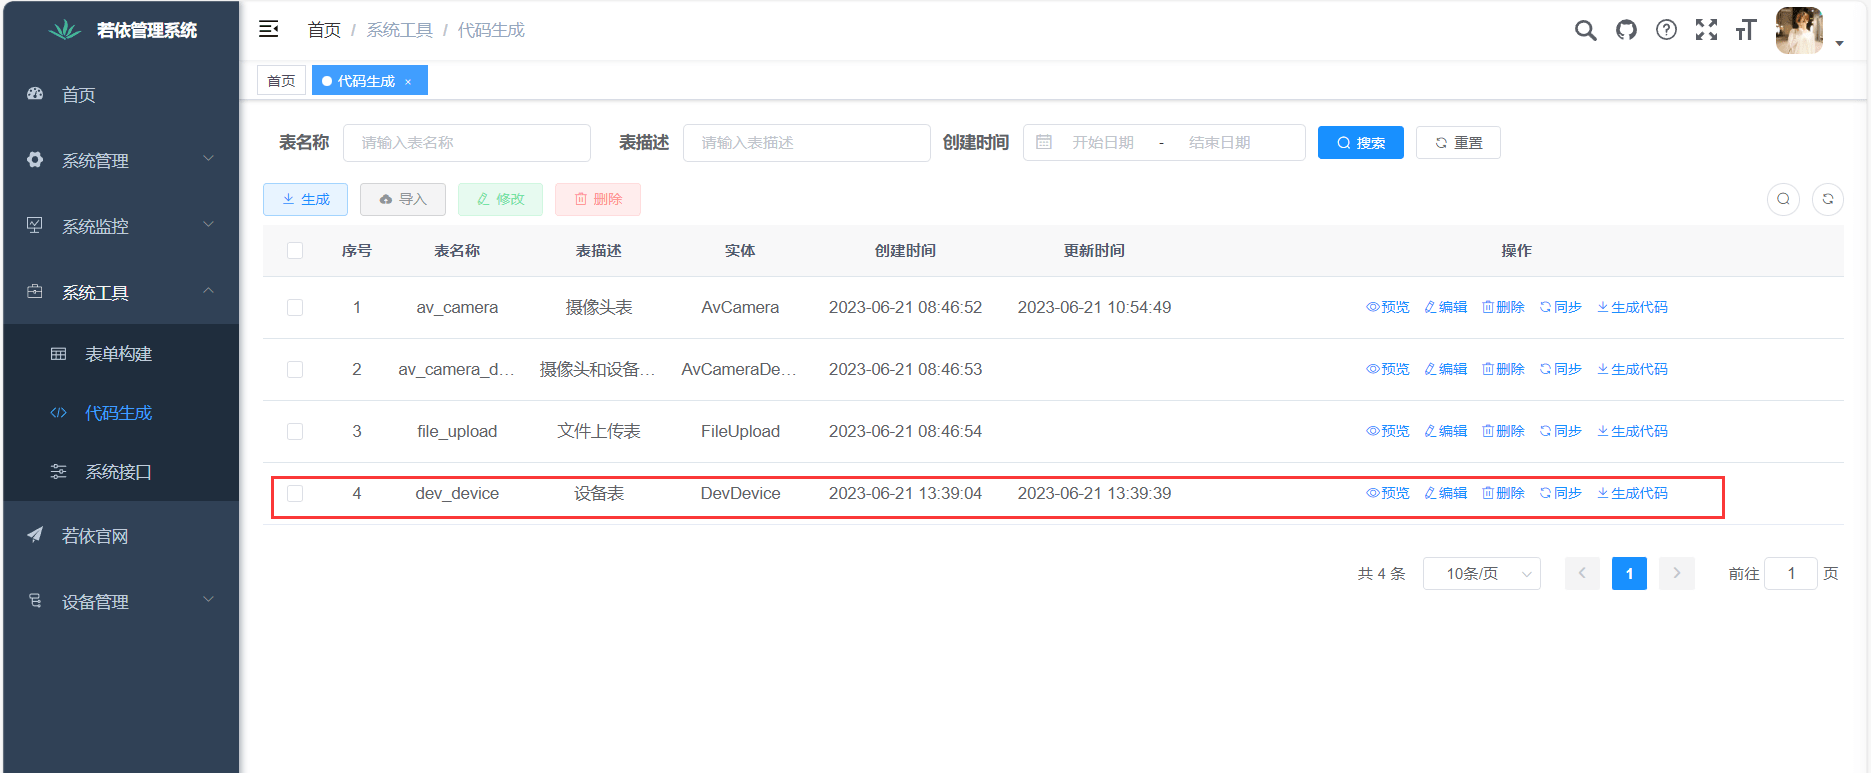Click the 系统监控 monitor icon

tap(35, 225)
